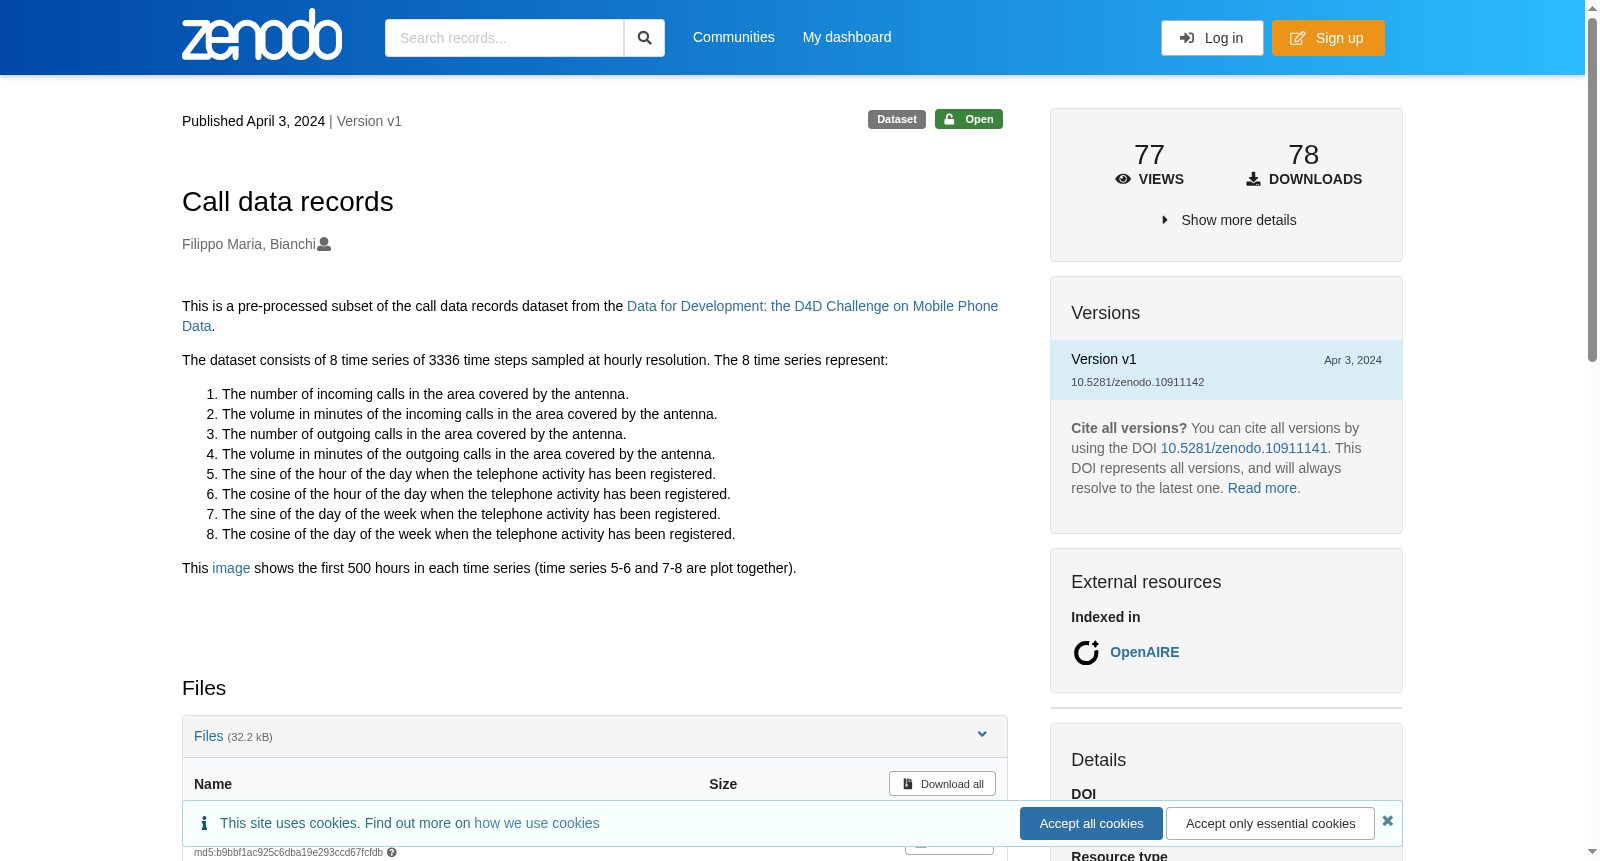Click the downloads arrow icon
The image size is (1600, 861).
point(1253,179)
